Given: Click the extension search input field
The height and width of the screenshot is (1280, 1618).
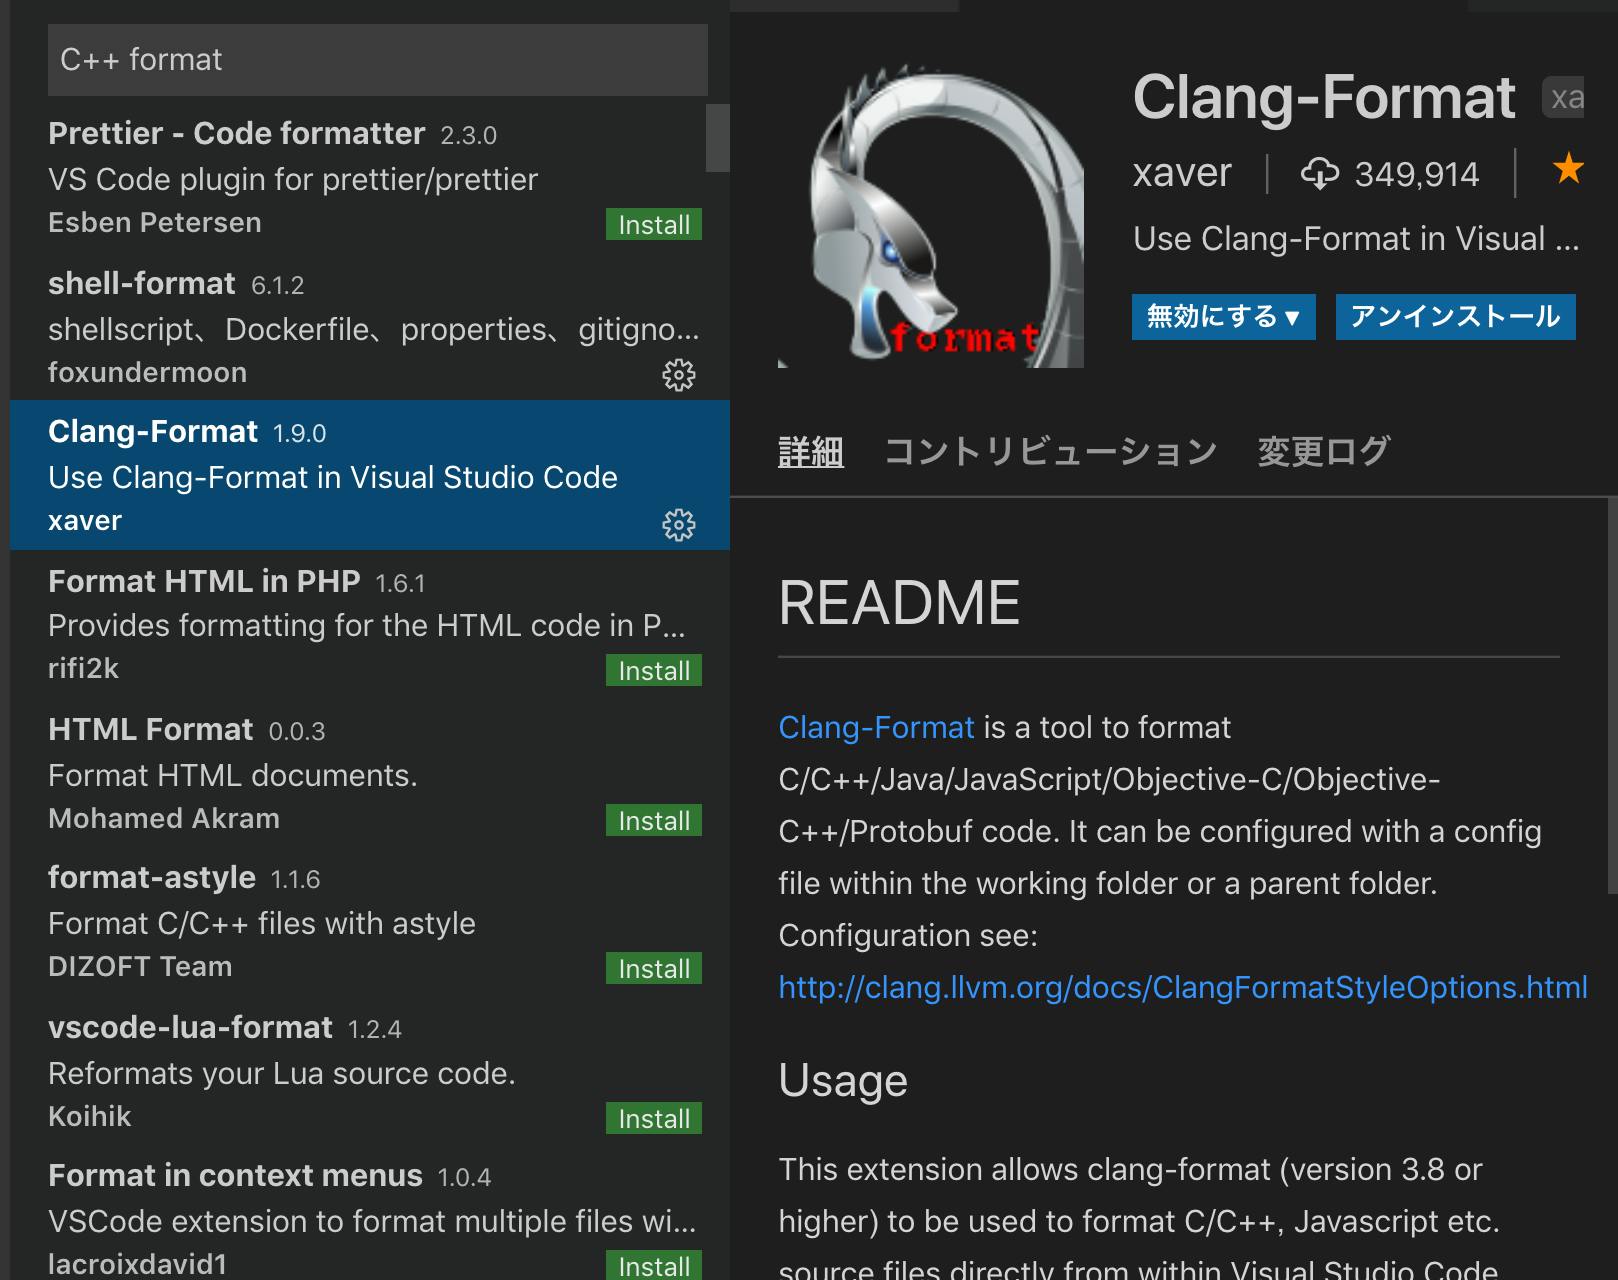Looking at the screenshot, I should click(377, 59).
